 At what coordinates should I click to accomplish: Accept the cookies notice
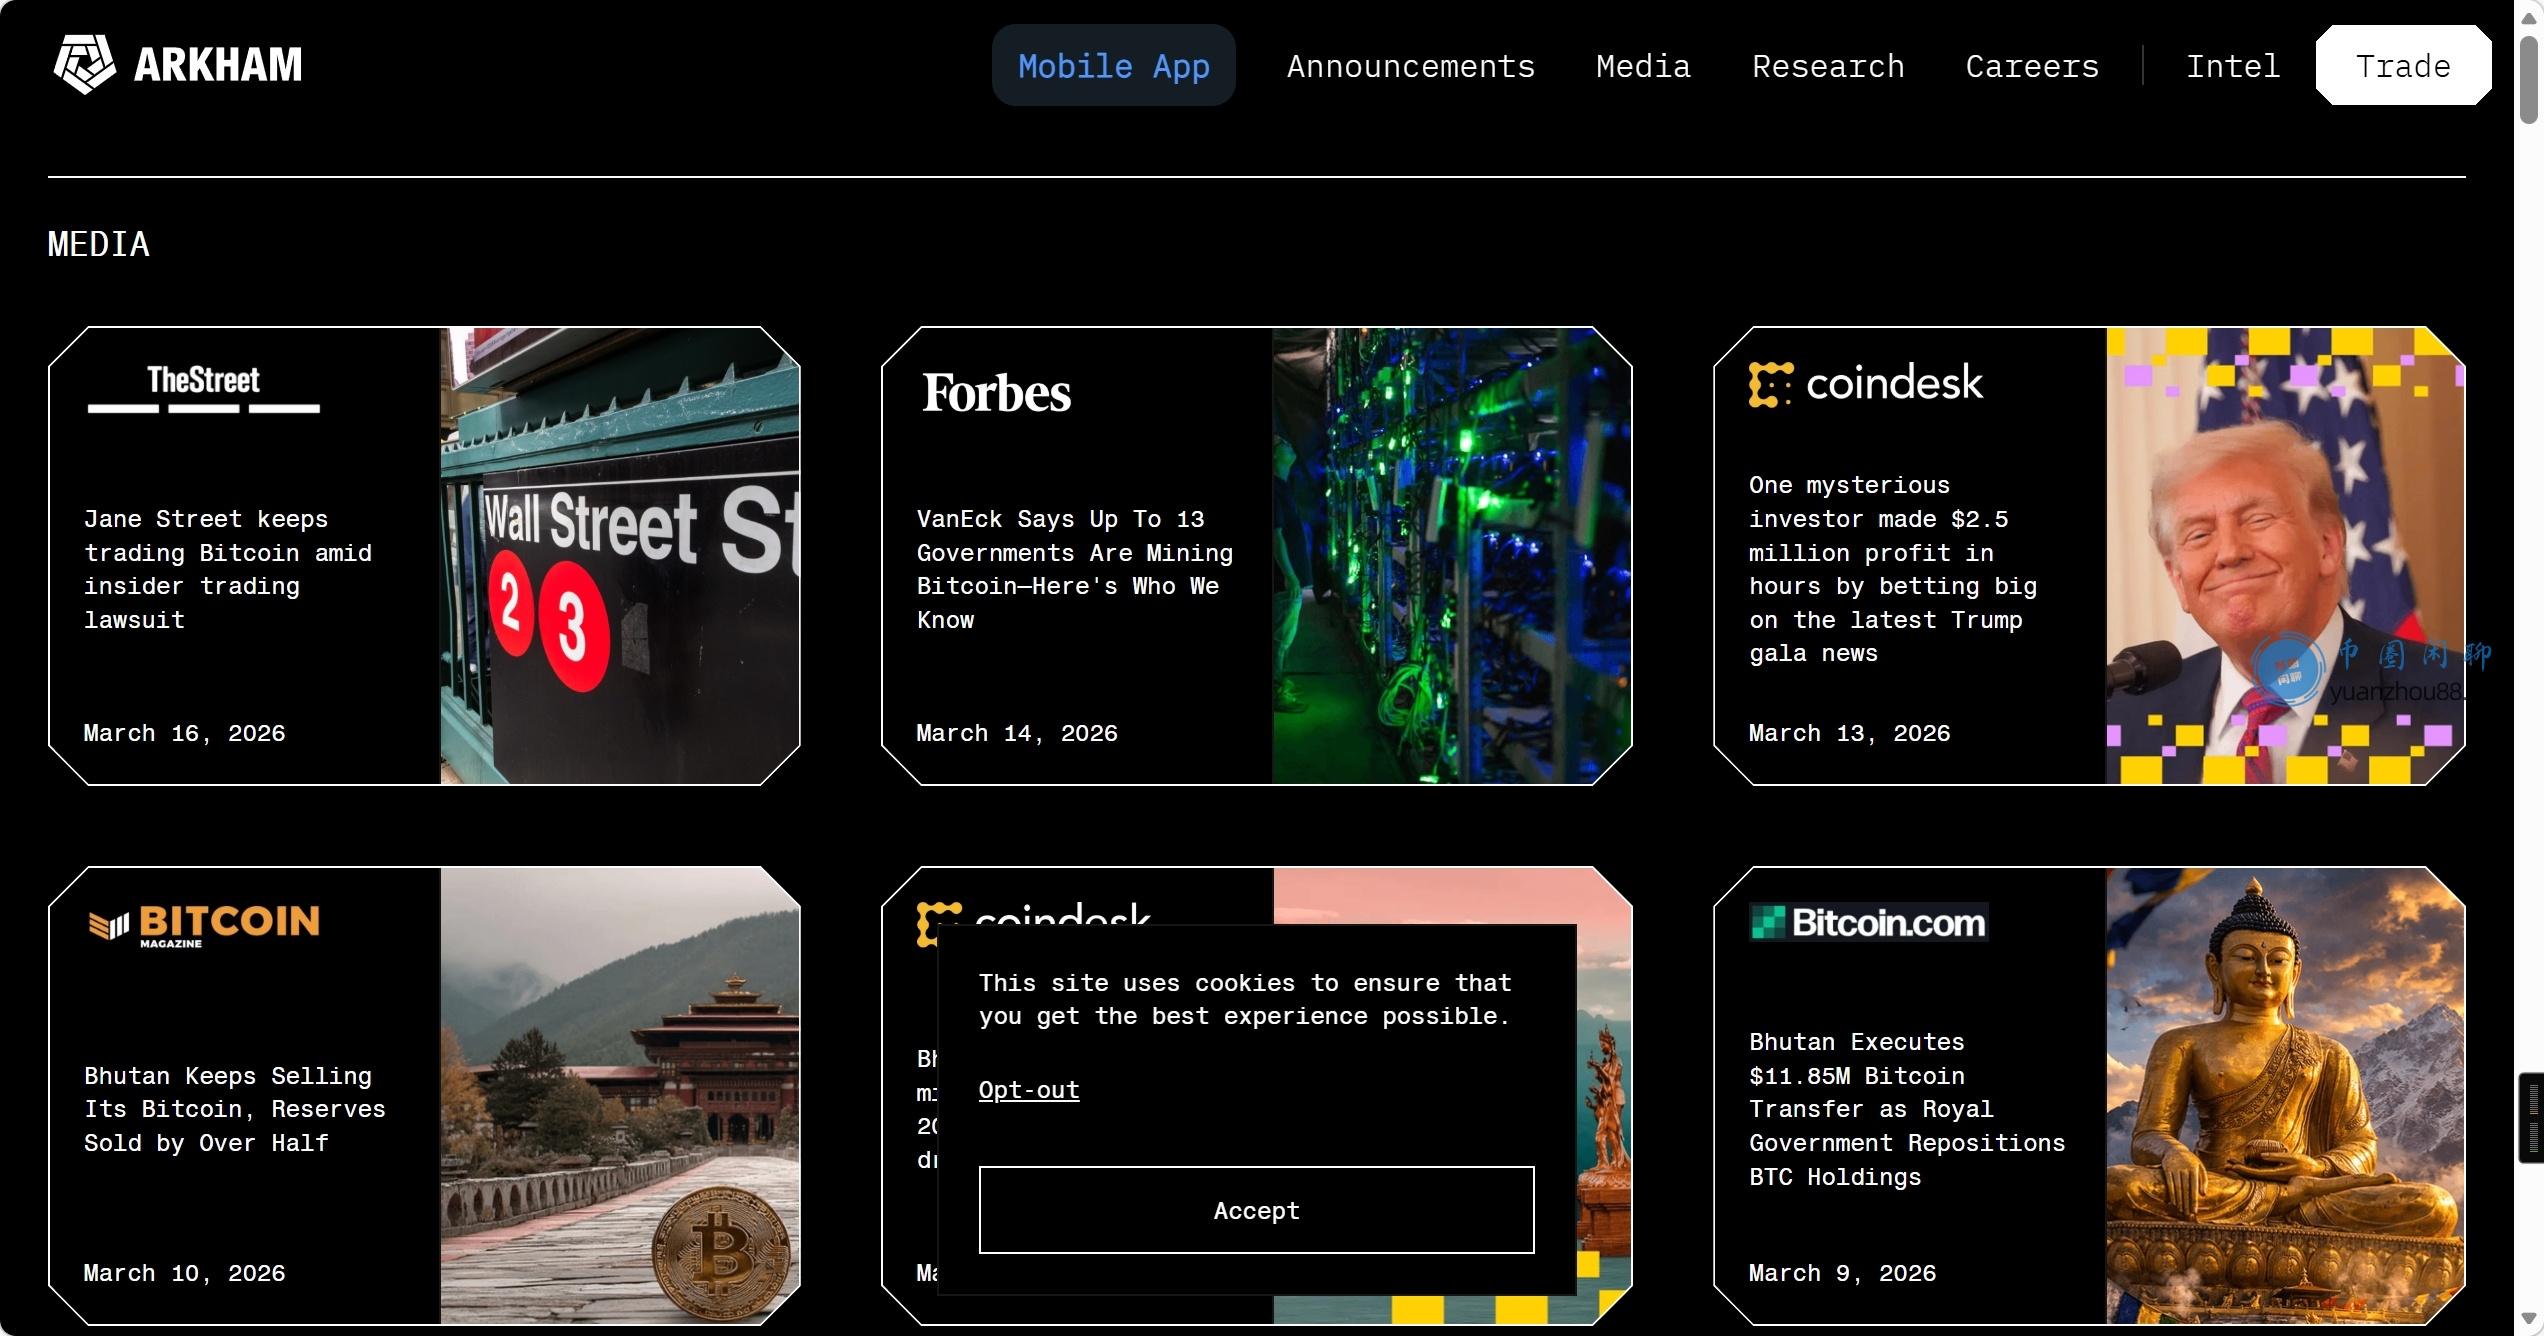pyautogui.click(x=1256, y=1210)
